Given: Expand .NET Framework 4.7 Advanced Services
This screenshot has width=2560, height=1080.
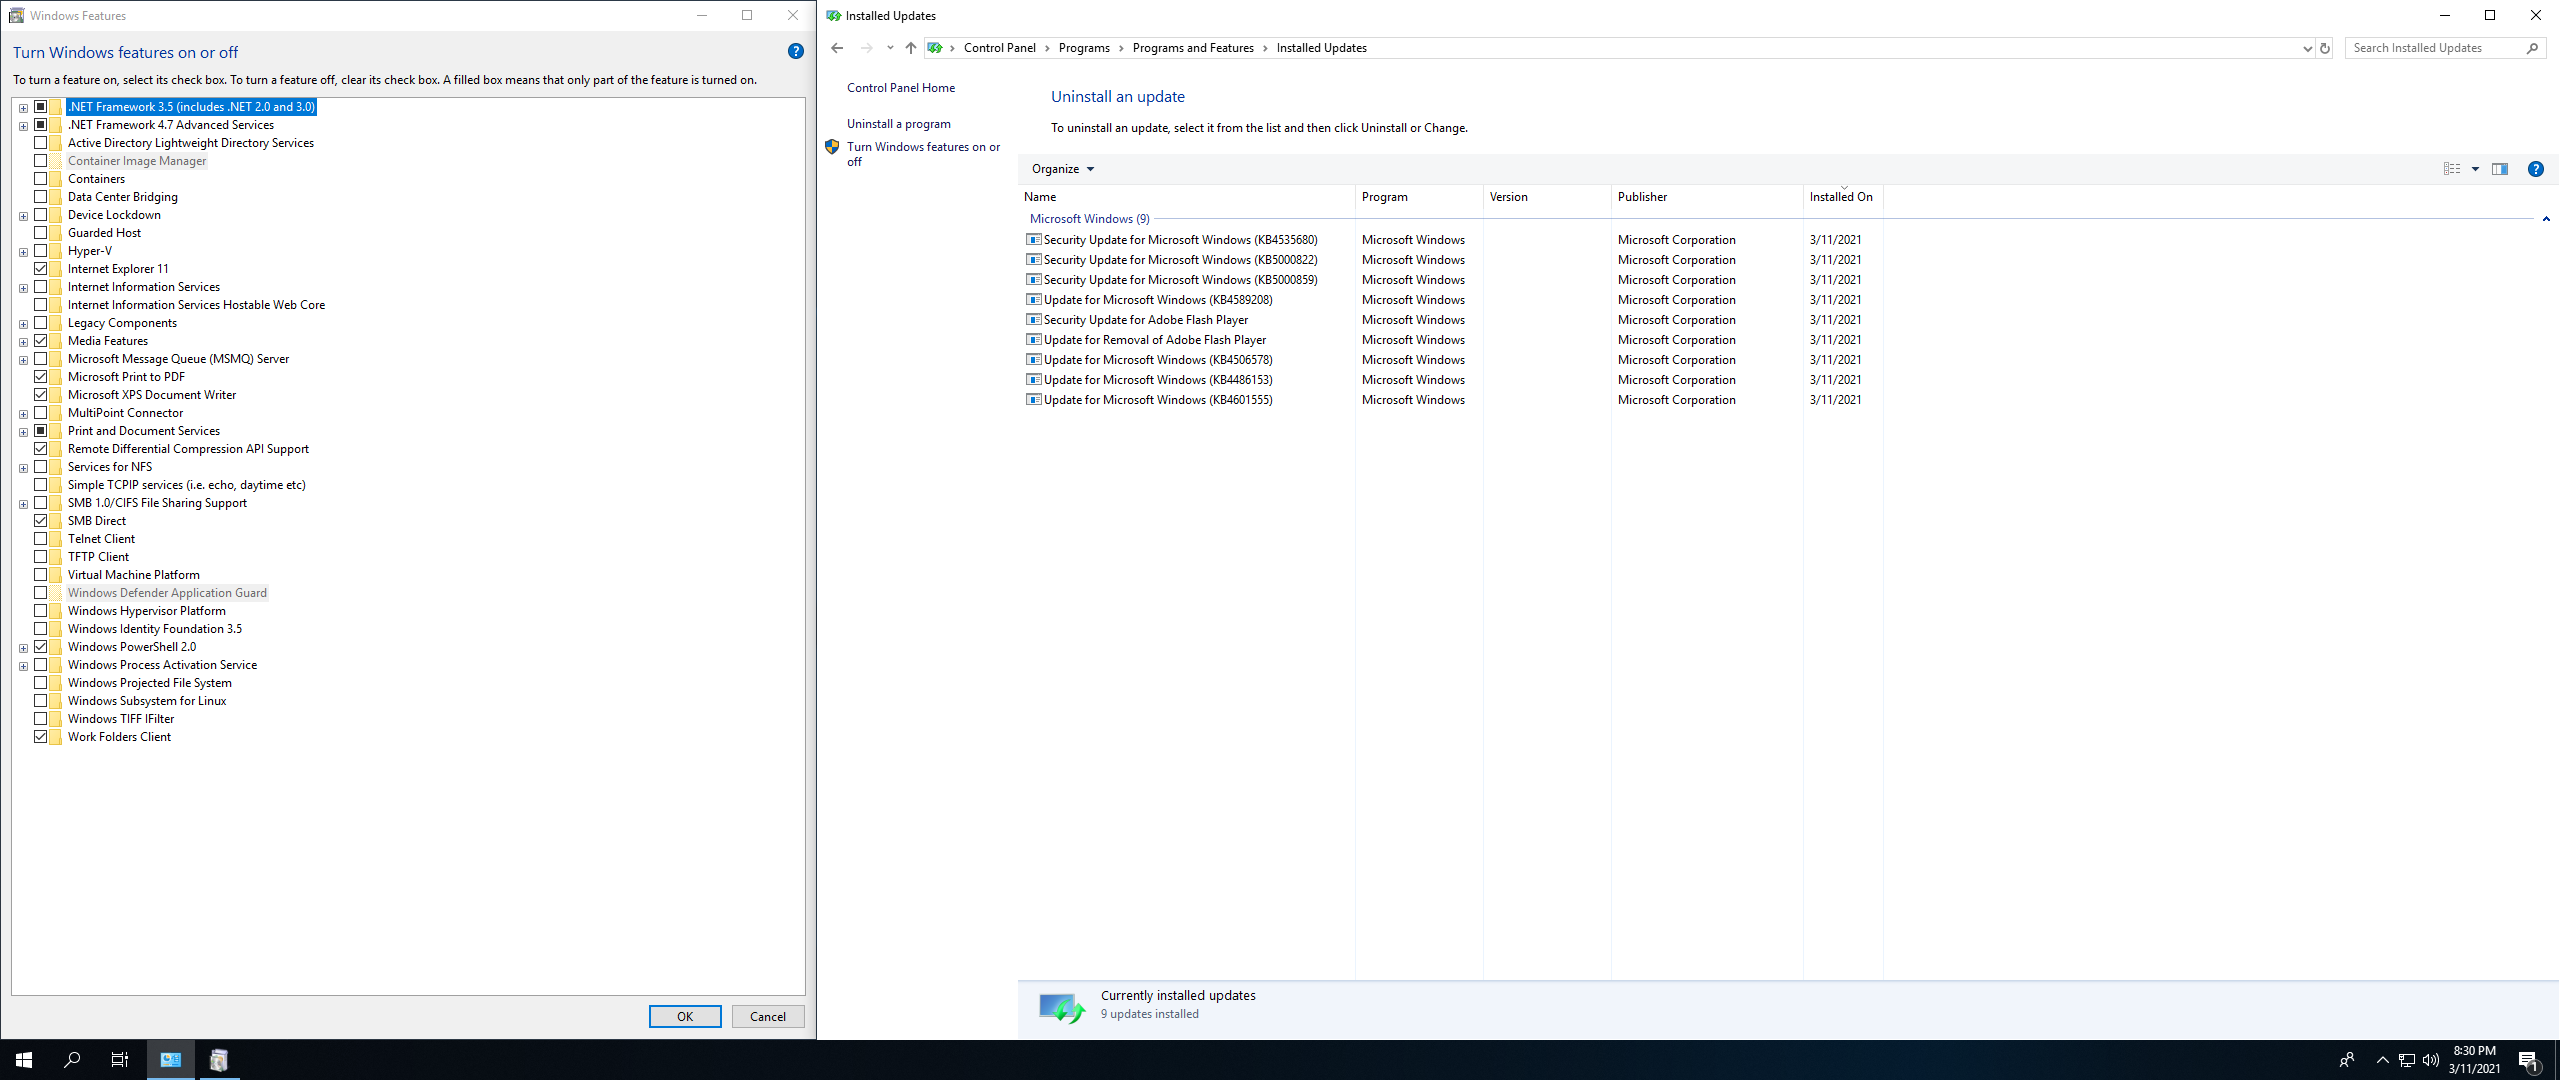Looking at the screenshot, I should click(x=23, y=126).
